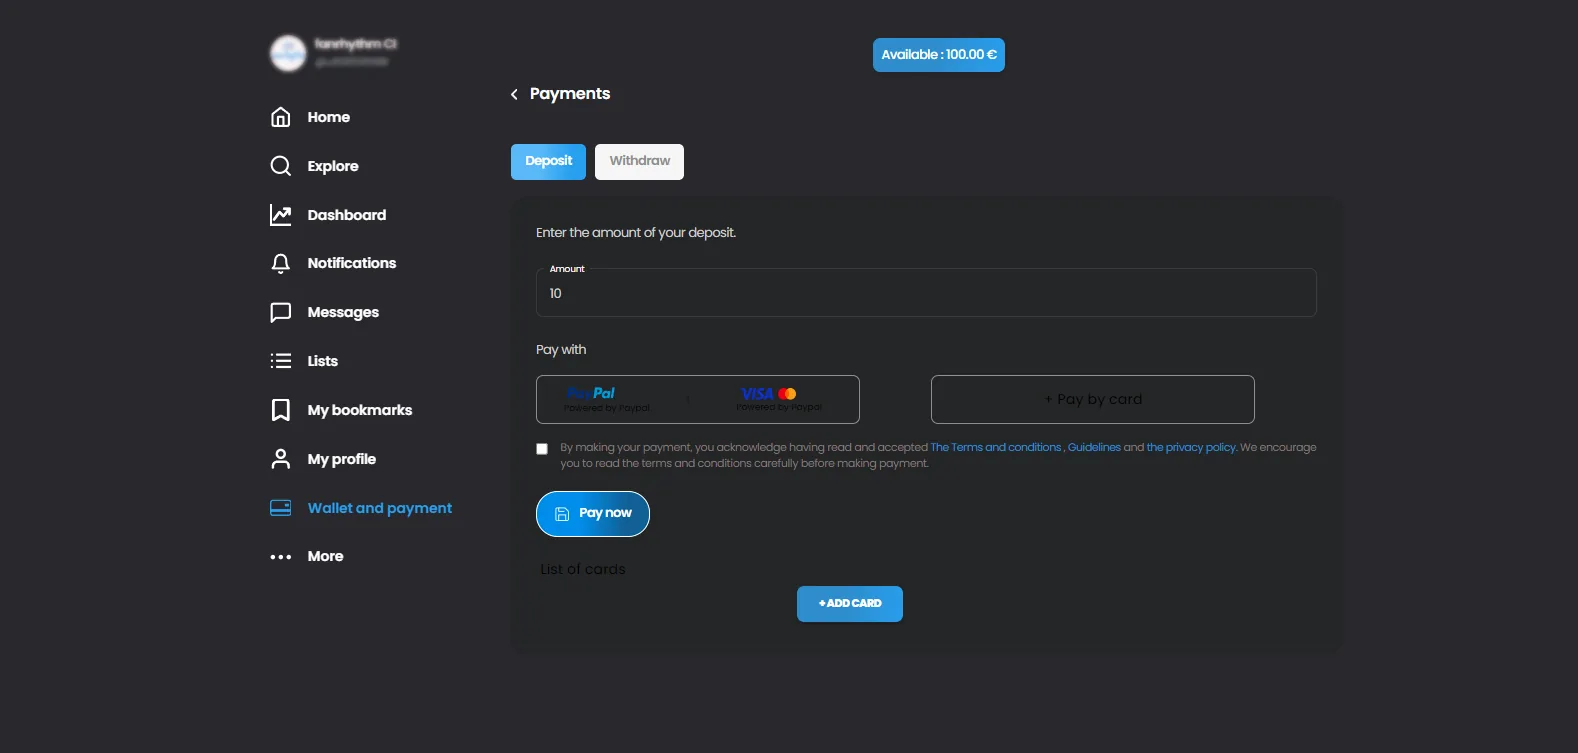Click the bookmark icon in sidebar
The image size is (1578, 753).
coord(281,410)
